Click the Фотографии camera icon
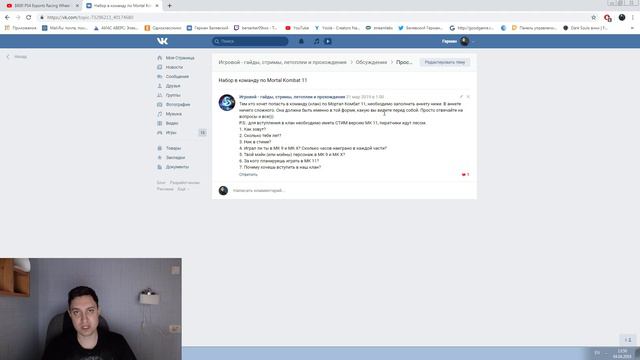This screenshot has width=640, height=360. click(160, 104)
